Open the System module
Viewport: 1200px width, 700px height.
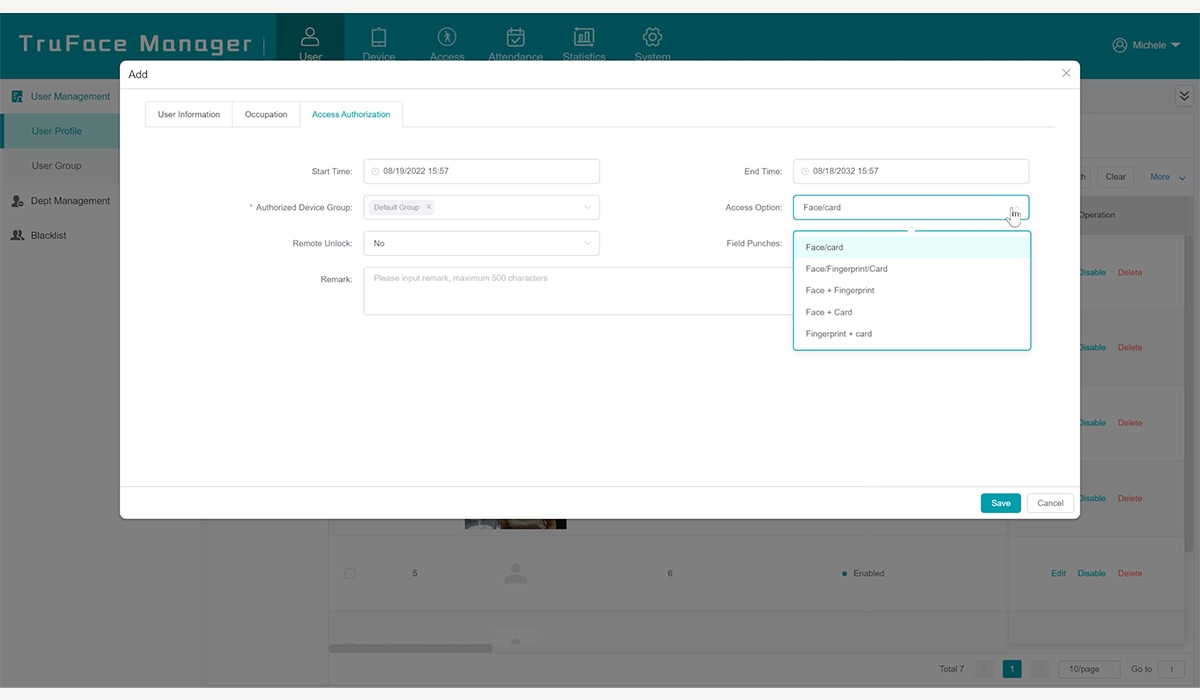click(652, 40)
